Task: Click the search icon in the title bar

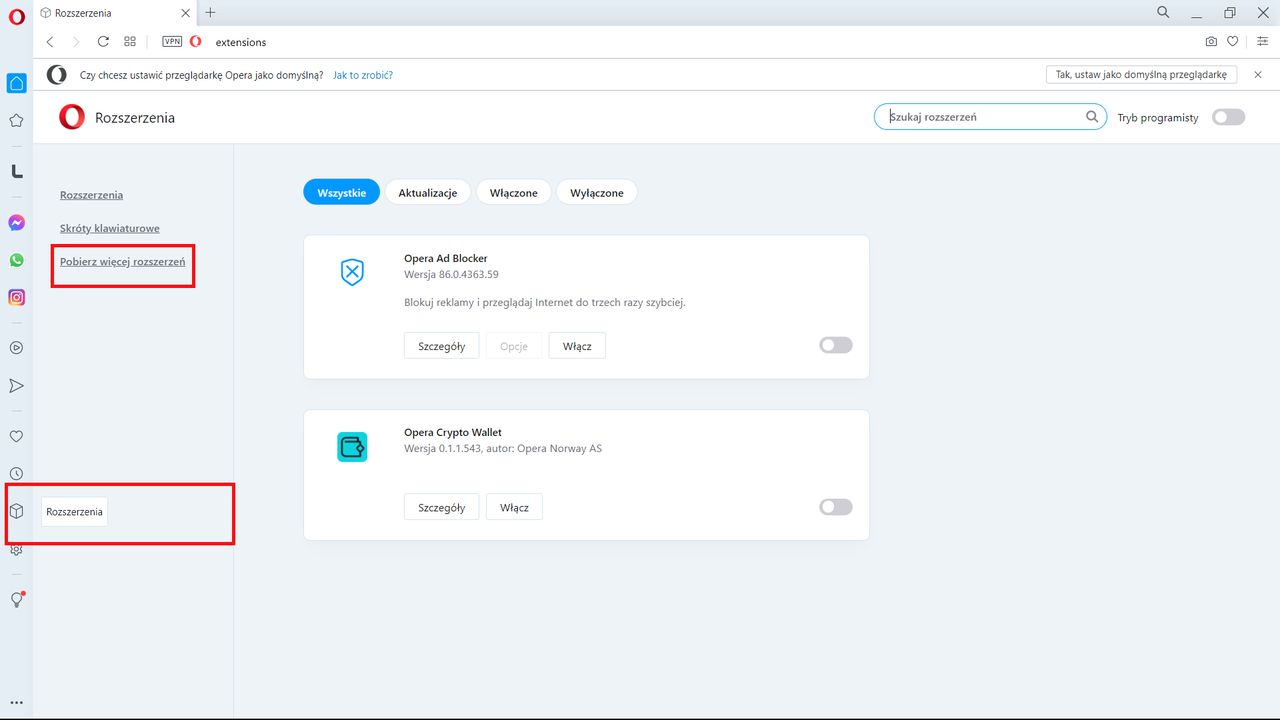Action: coord(1163,13)
